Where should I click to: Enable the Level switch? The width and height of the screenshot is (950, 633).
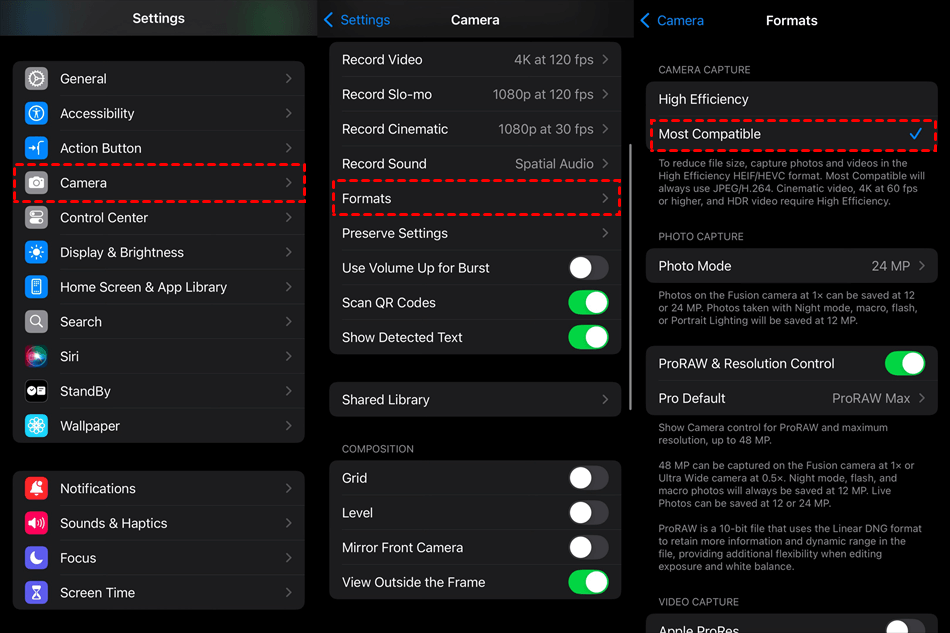[588, 512]
